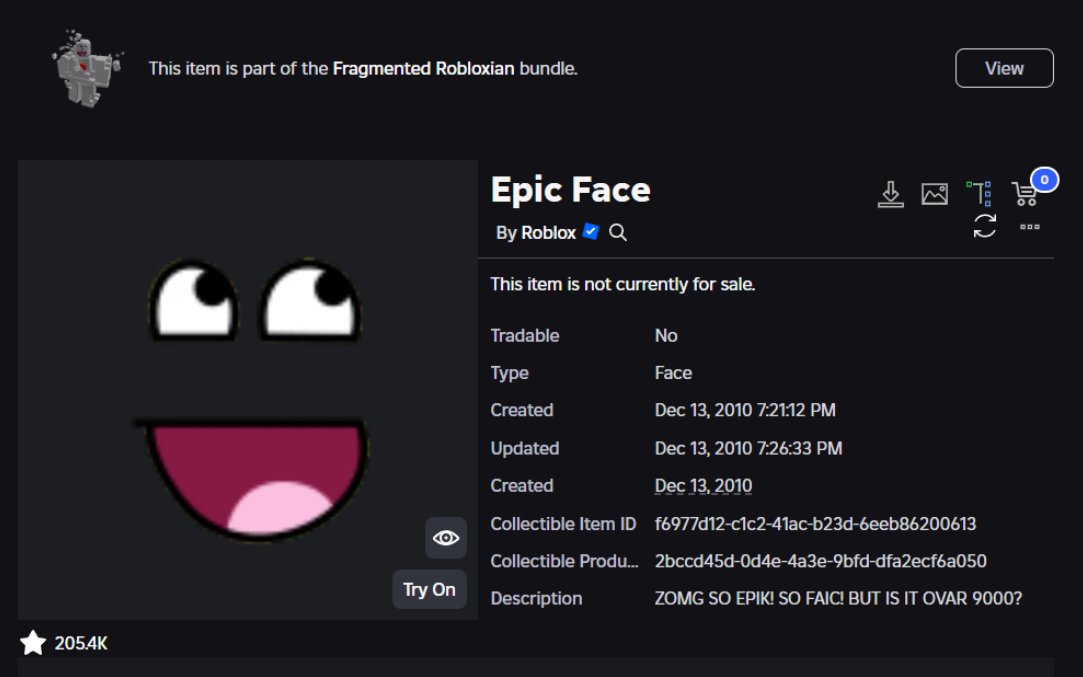Select the Collectible Item ID value
The height and width of the screenshot is (677, 1083).
[x=815, y=524]
